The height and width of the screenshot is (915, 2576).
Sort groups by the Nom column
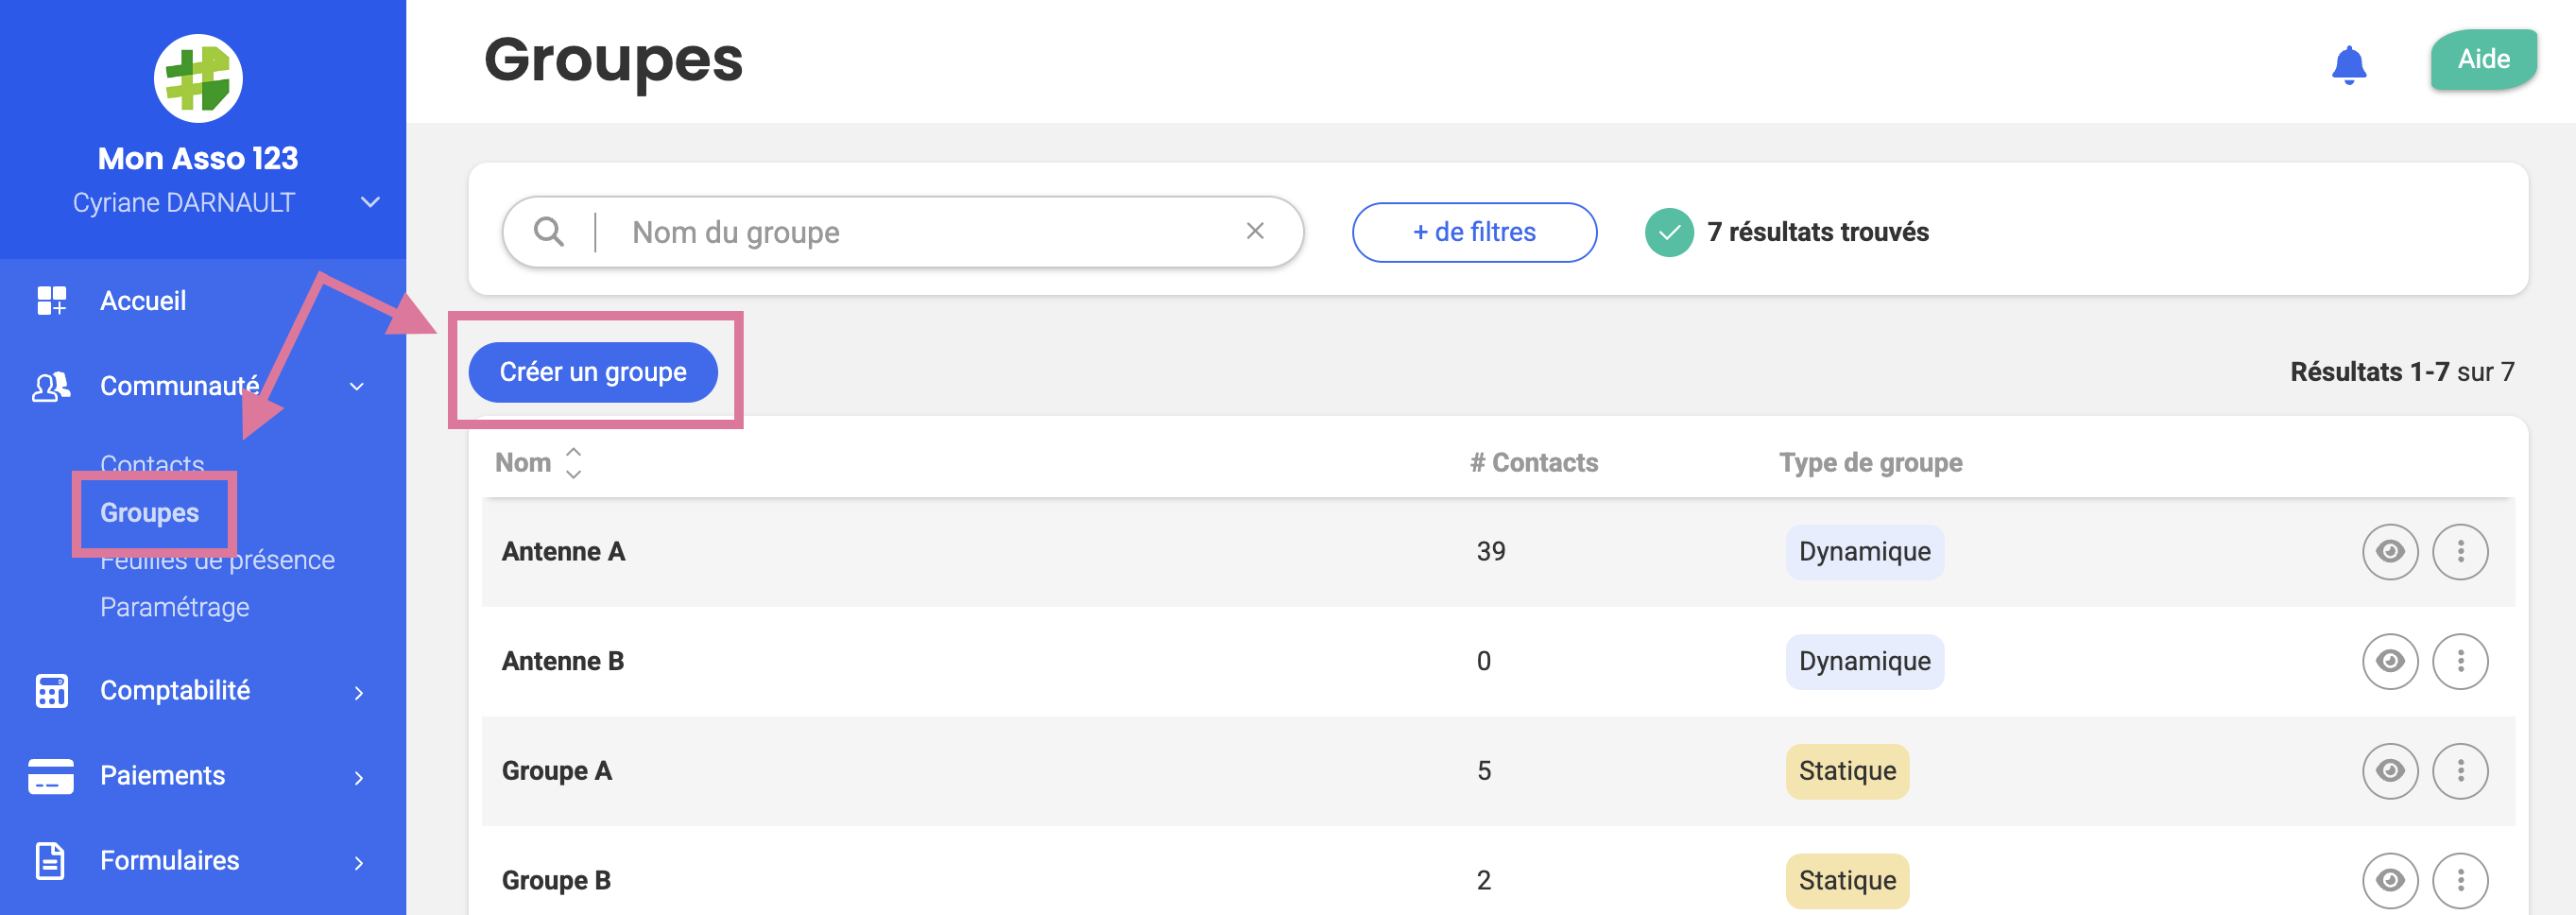pos(573,463)
